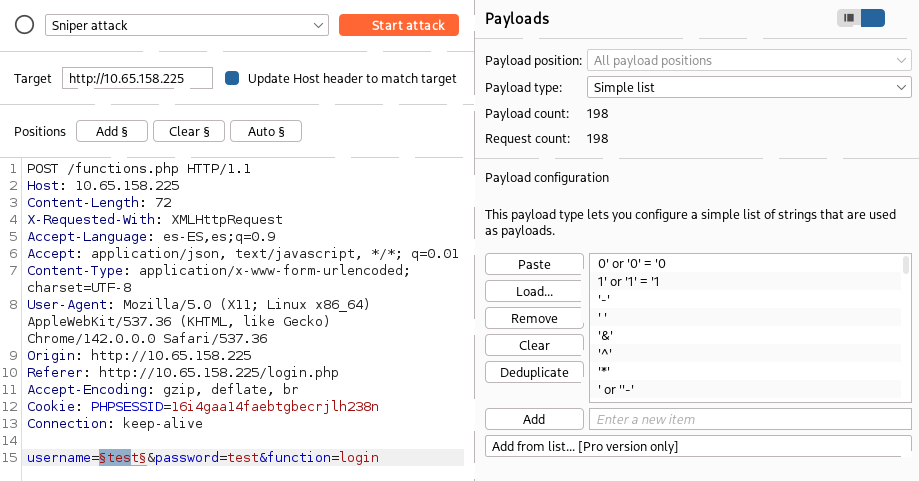
Task: Open the Payload type Simple list dropdown
Action: 749,87
